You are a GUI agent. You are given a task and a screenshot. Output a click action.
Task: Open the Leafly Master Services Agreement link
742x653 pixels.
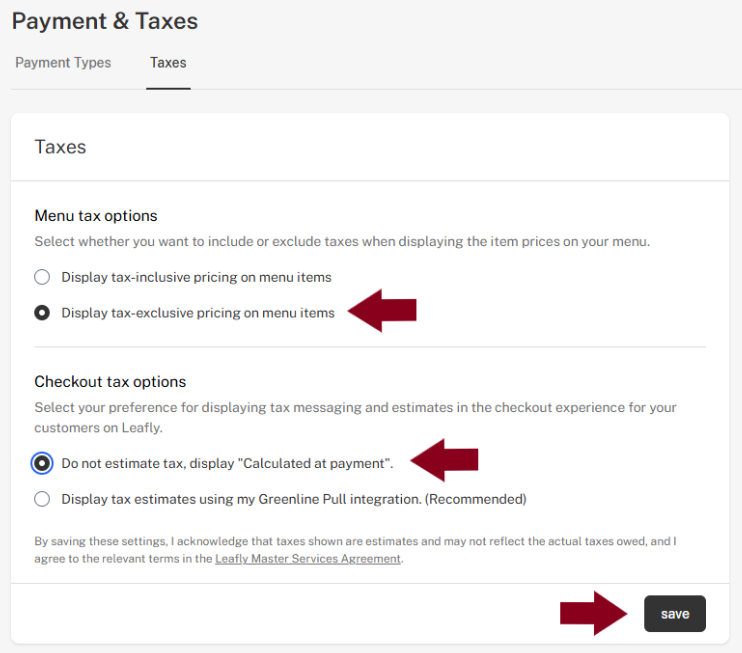(x=308, y=559)
